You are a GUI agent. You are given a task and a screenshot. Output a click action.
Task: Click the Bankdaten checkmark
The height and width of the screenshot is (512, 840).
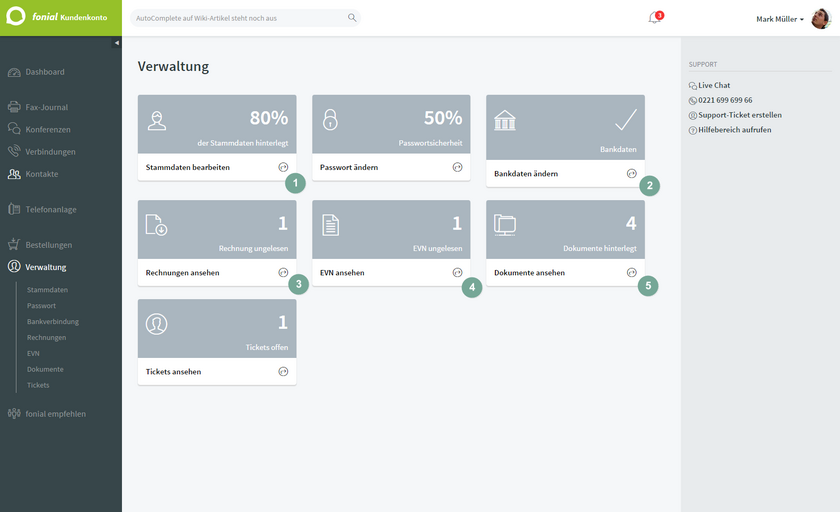click(x=626, y=120)
